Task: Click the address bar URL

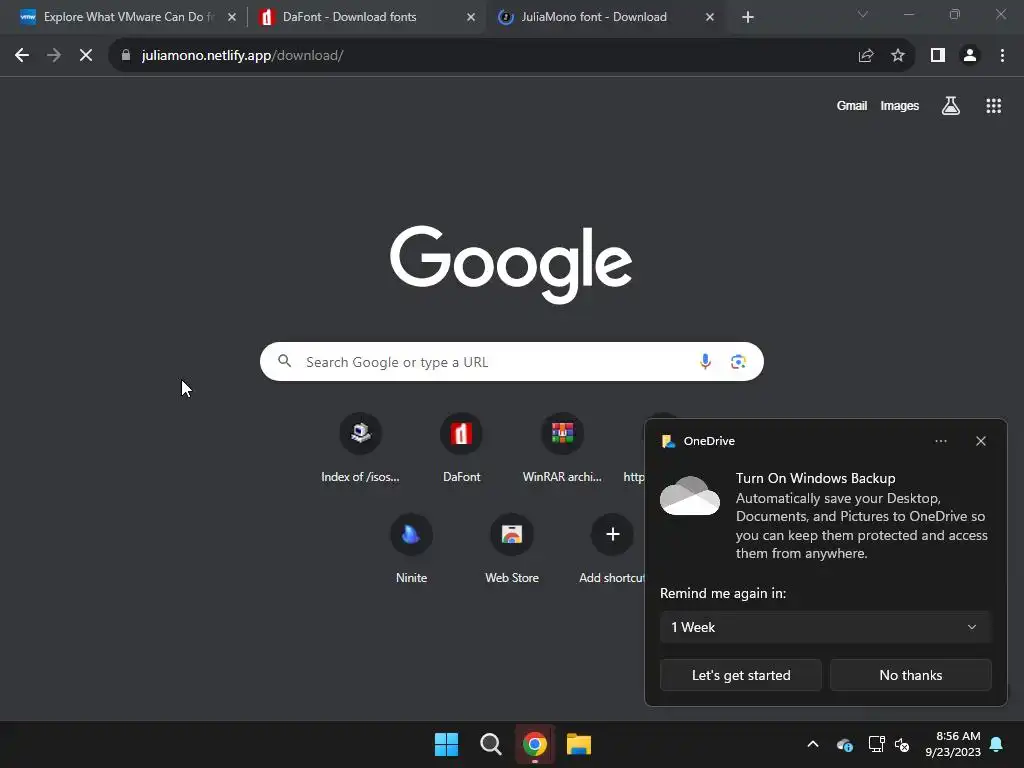Action: [x=242, y=56]
